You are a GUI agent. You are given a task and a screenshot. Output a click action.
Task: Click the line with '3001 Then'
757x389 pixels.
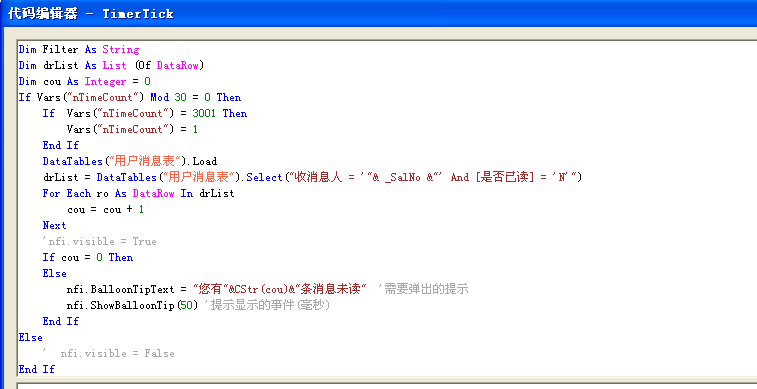pyautogui.click(x=145, y=113)
